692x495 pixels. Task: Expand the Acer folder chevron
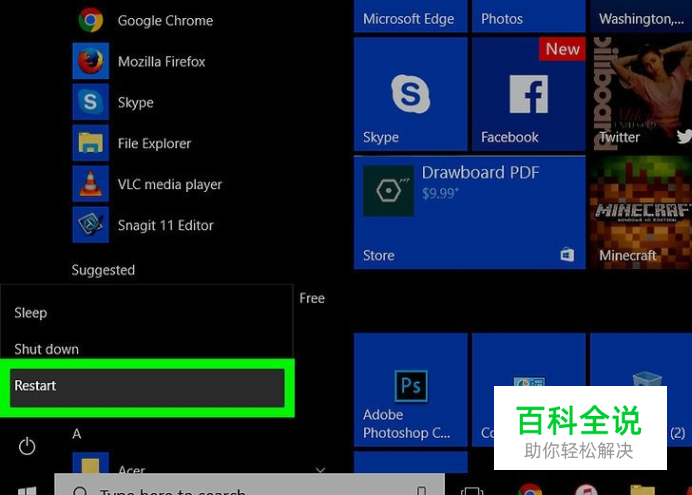pyautogui.click(x=320, y=470)
